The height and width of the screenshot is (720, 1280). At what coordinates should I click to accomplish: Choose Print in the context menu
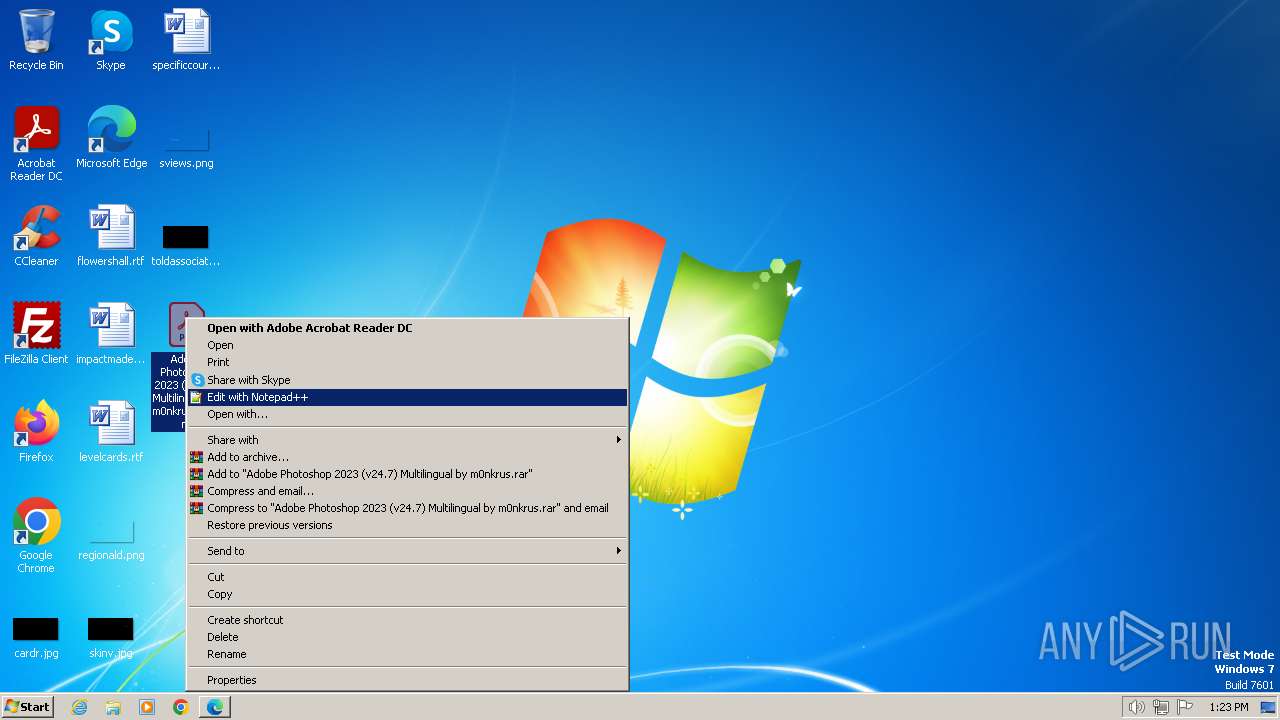click(408, 362)
